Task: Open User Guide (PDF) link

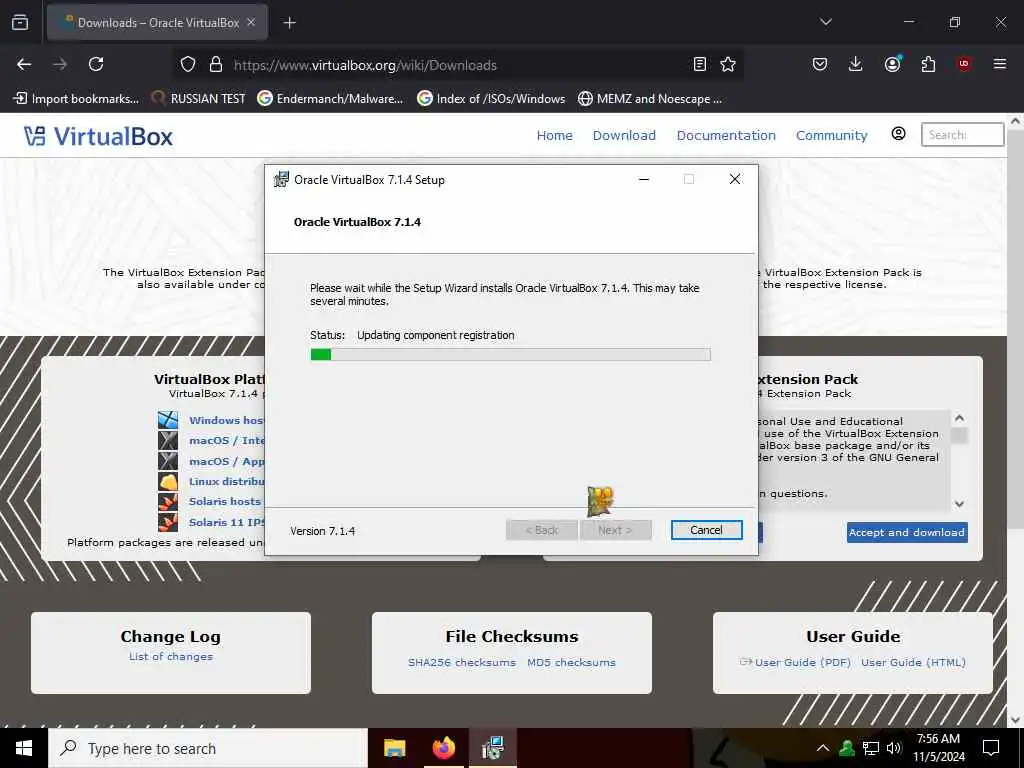Action: click(803, 662)
